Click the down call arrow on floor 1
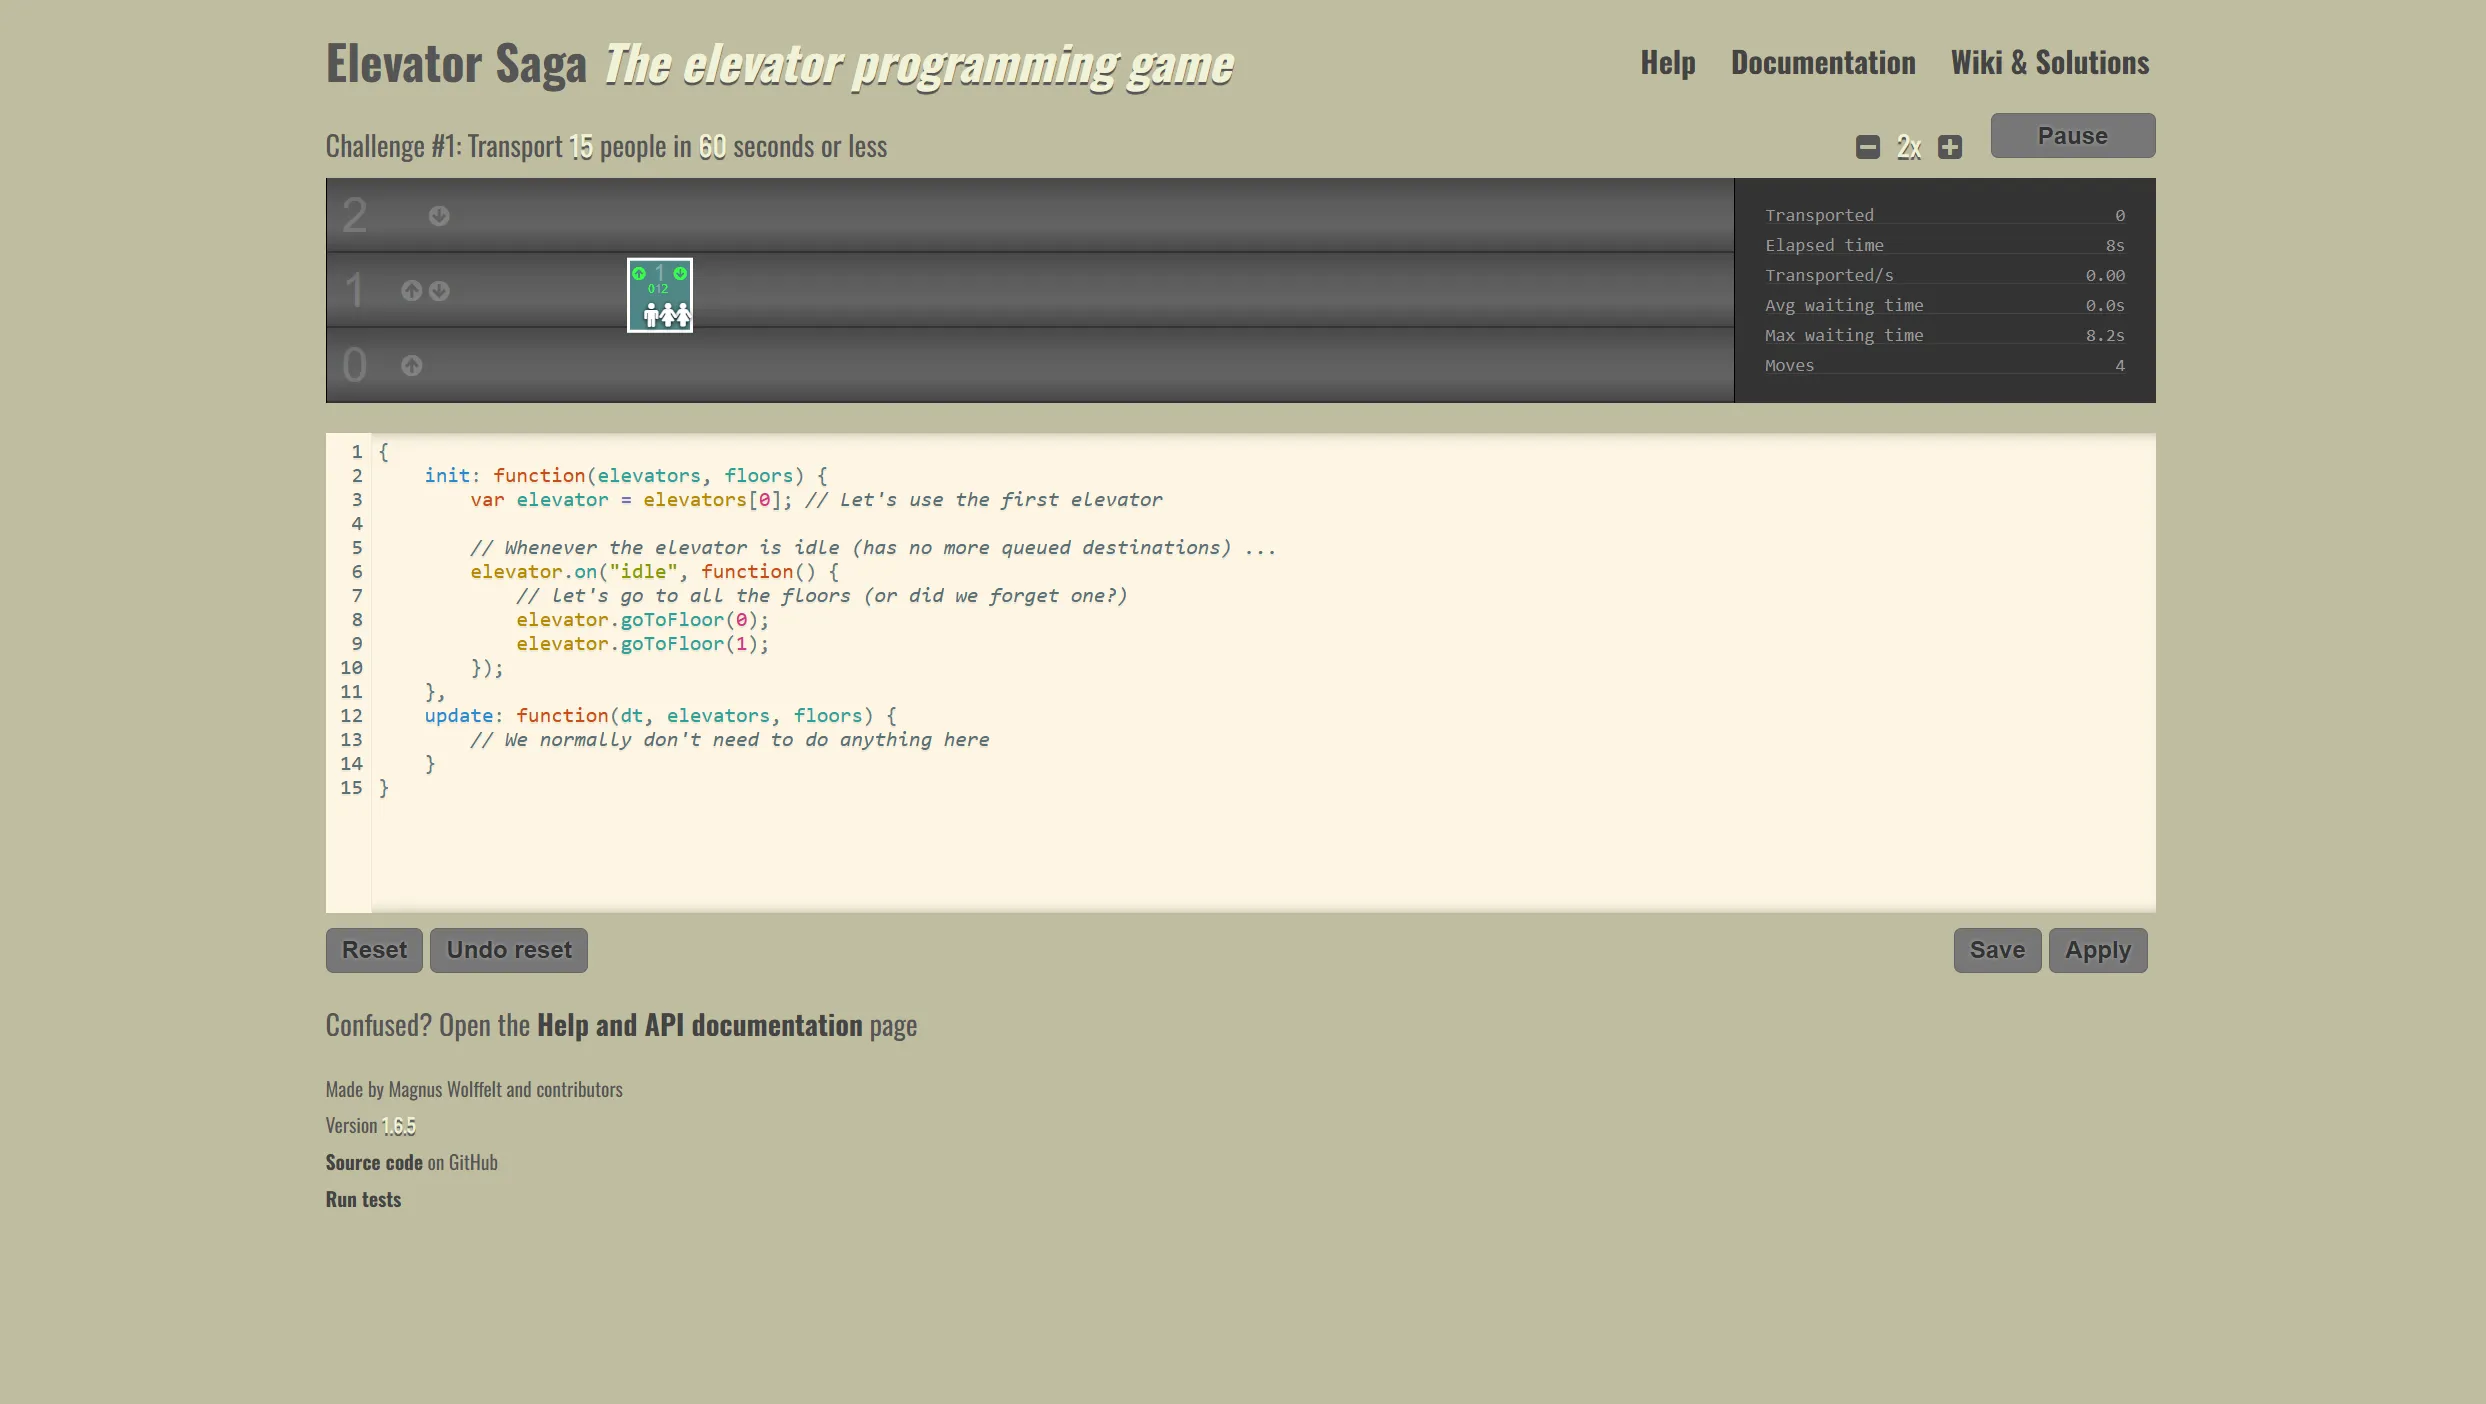 coord(439,291)
